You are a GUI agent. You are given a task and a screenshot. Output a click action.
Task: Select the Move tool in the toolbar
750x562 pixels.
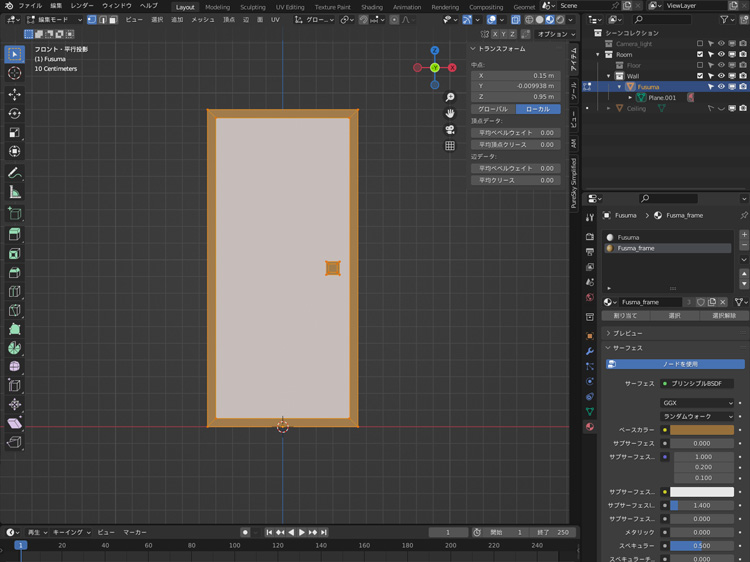pyautogui.click(x=14, y=94)
